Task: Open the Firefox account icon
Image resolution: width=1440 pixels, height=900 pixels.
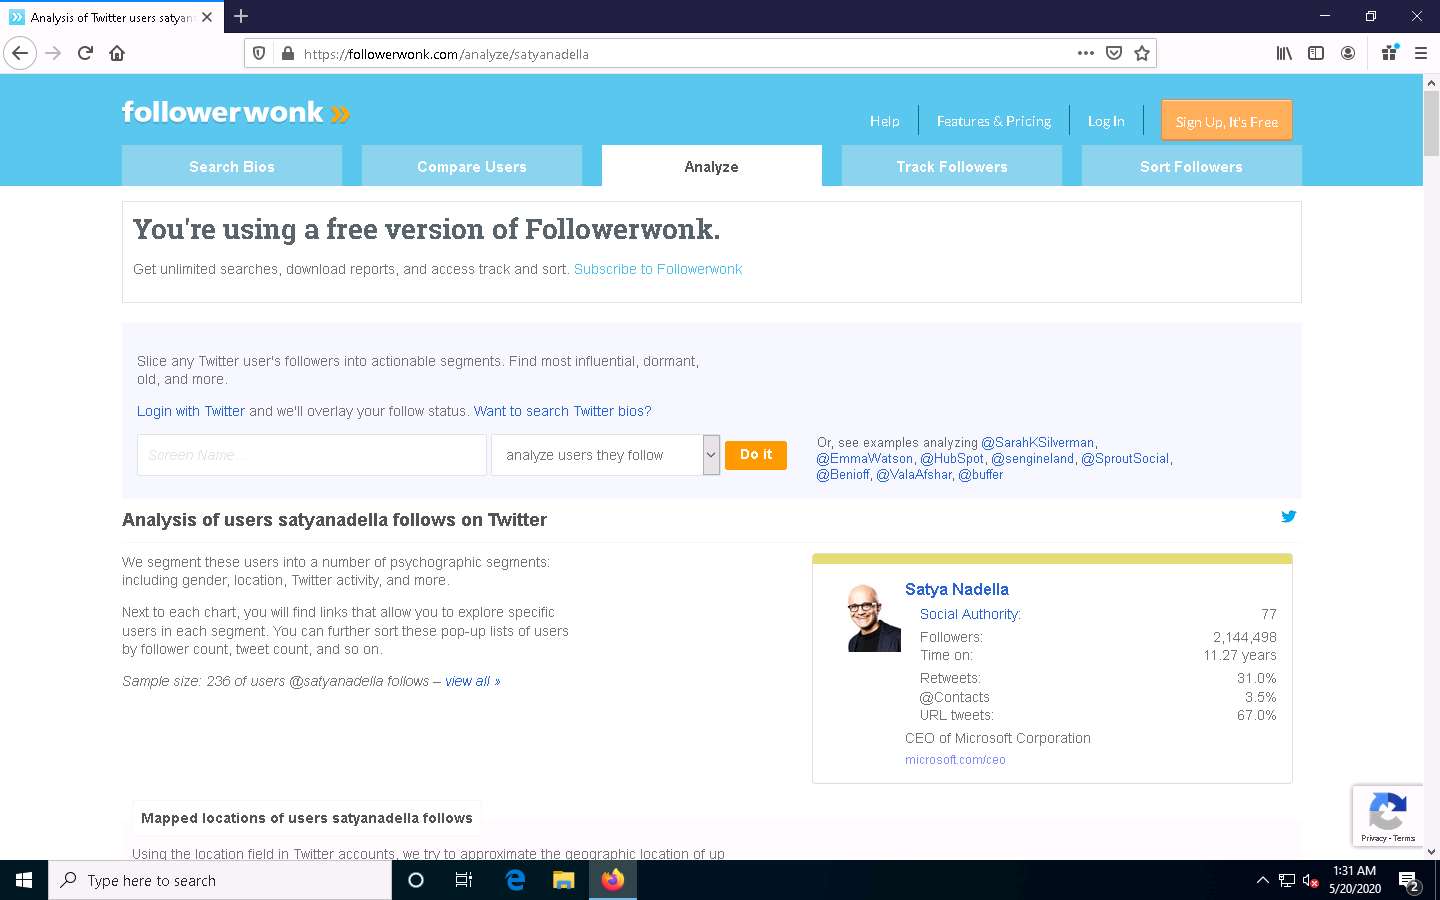Action: click(1348, 53)
